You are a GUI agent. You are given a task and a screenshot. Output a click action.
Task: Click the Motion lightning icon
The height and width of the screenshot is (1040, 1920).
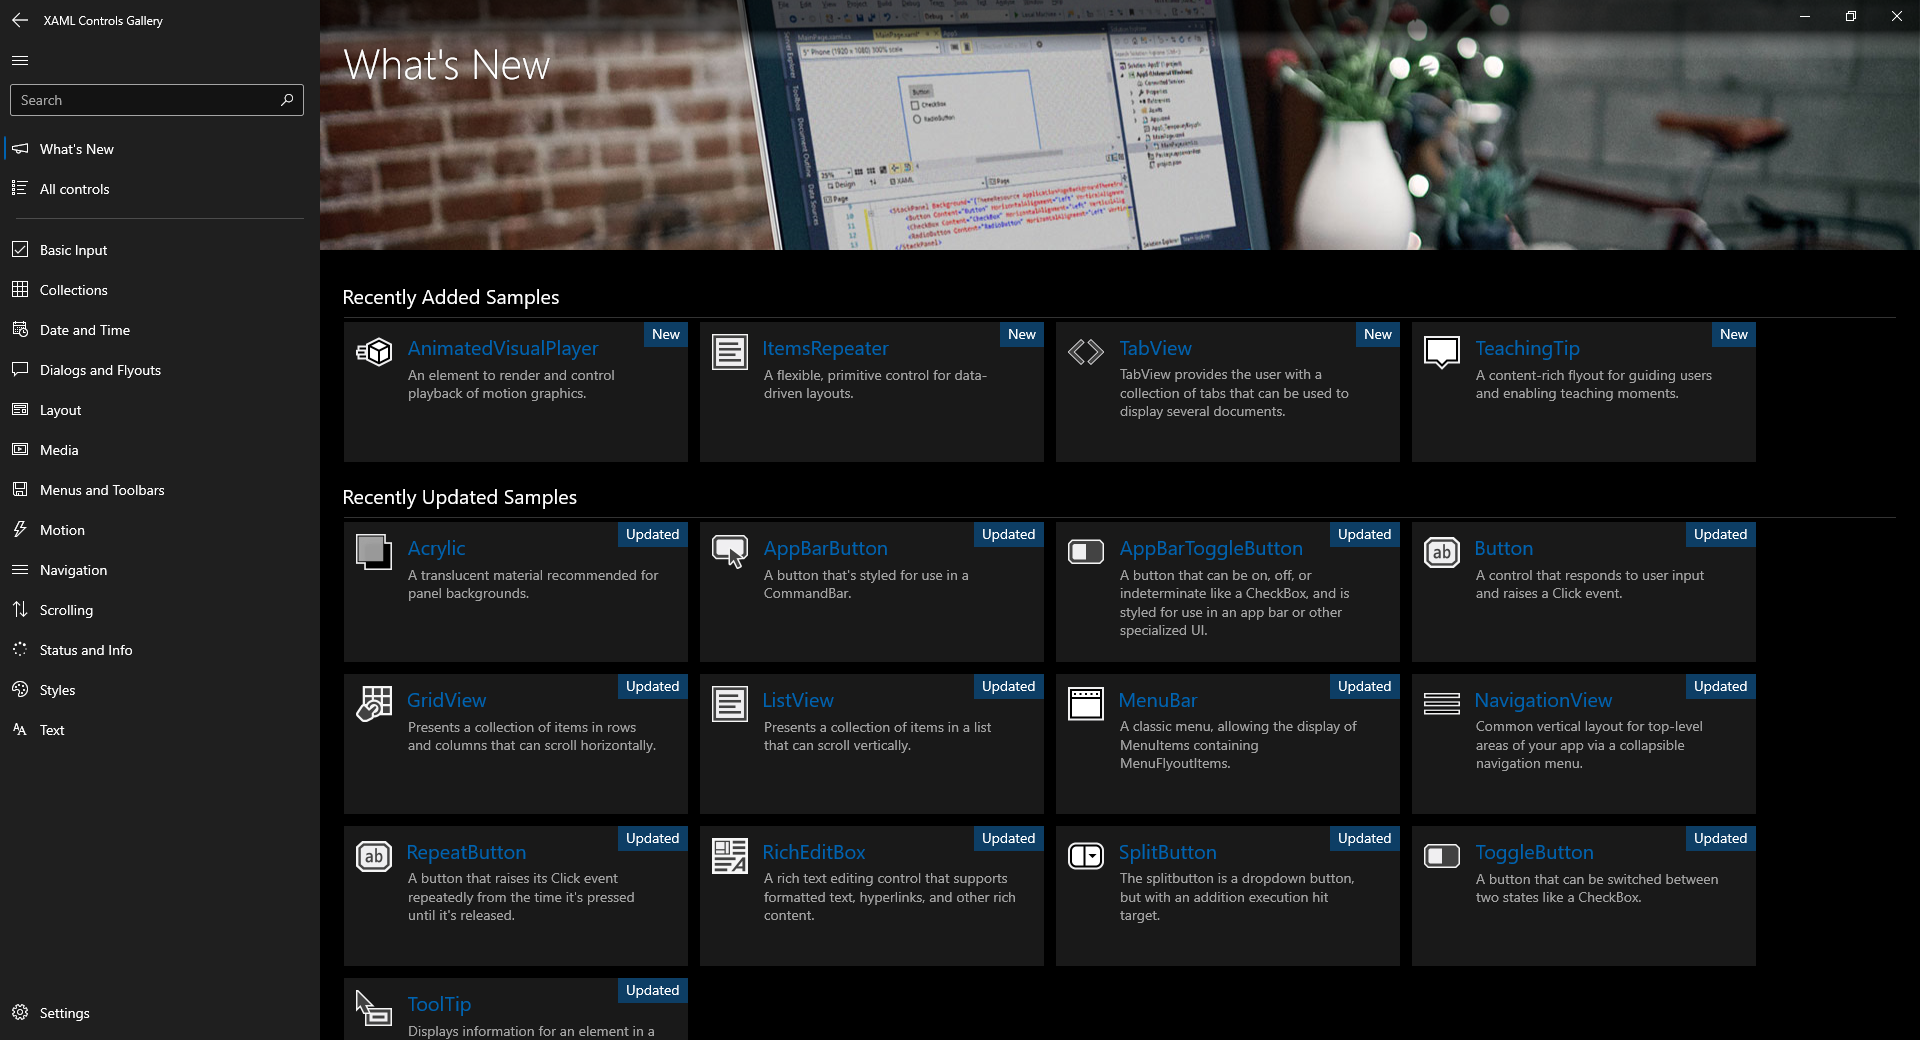20,530
